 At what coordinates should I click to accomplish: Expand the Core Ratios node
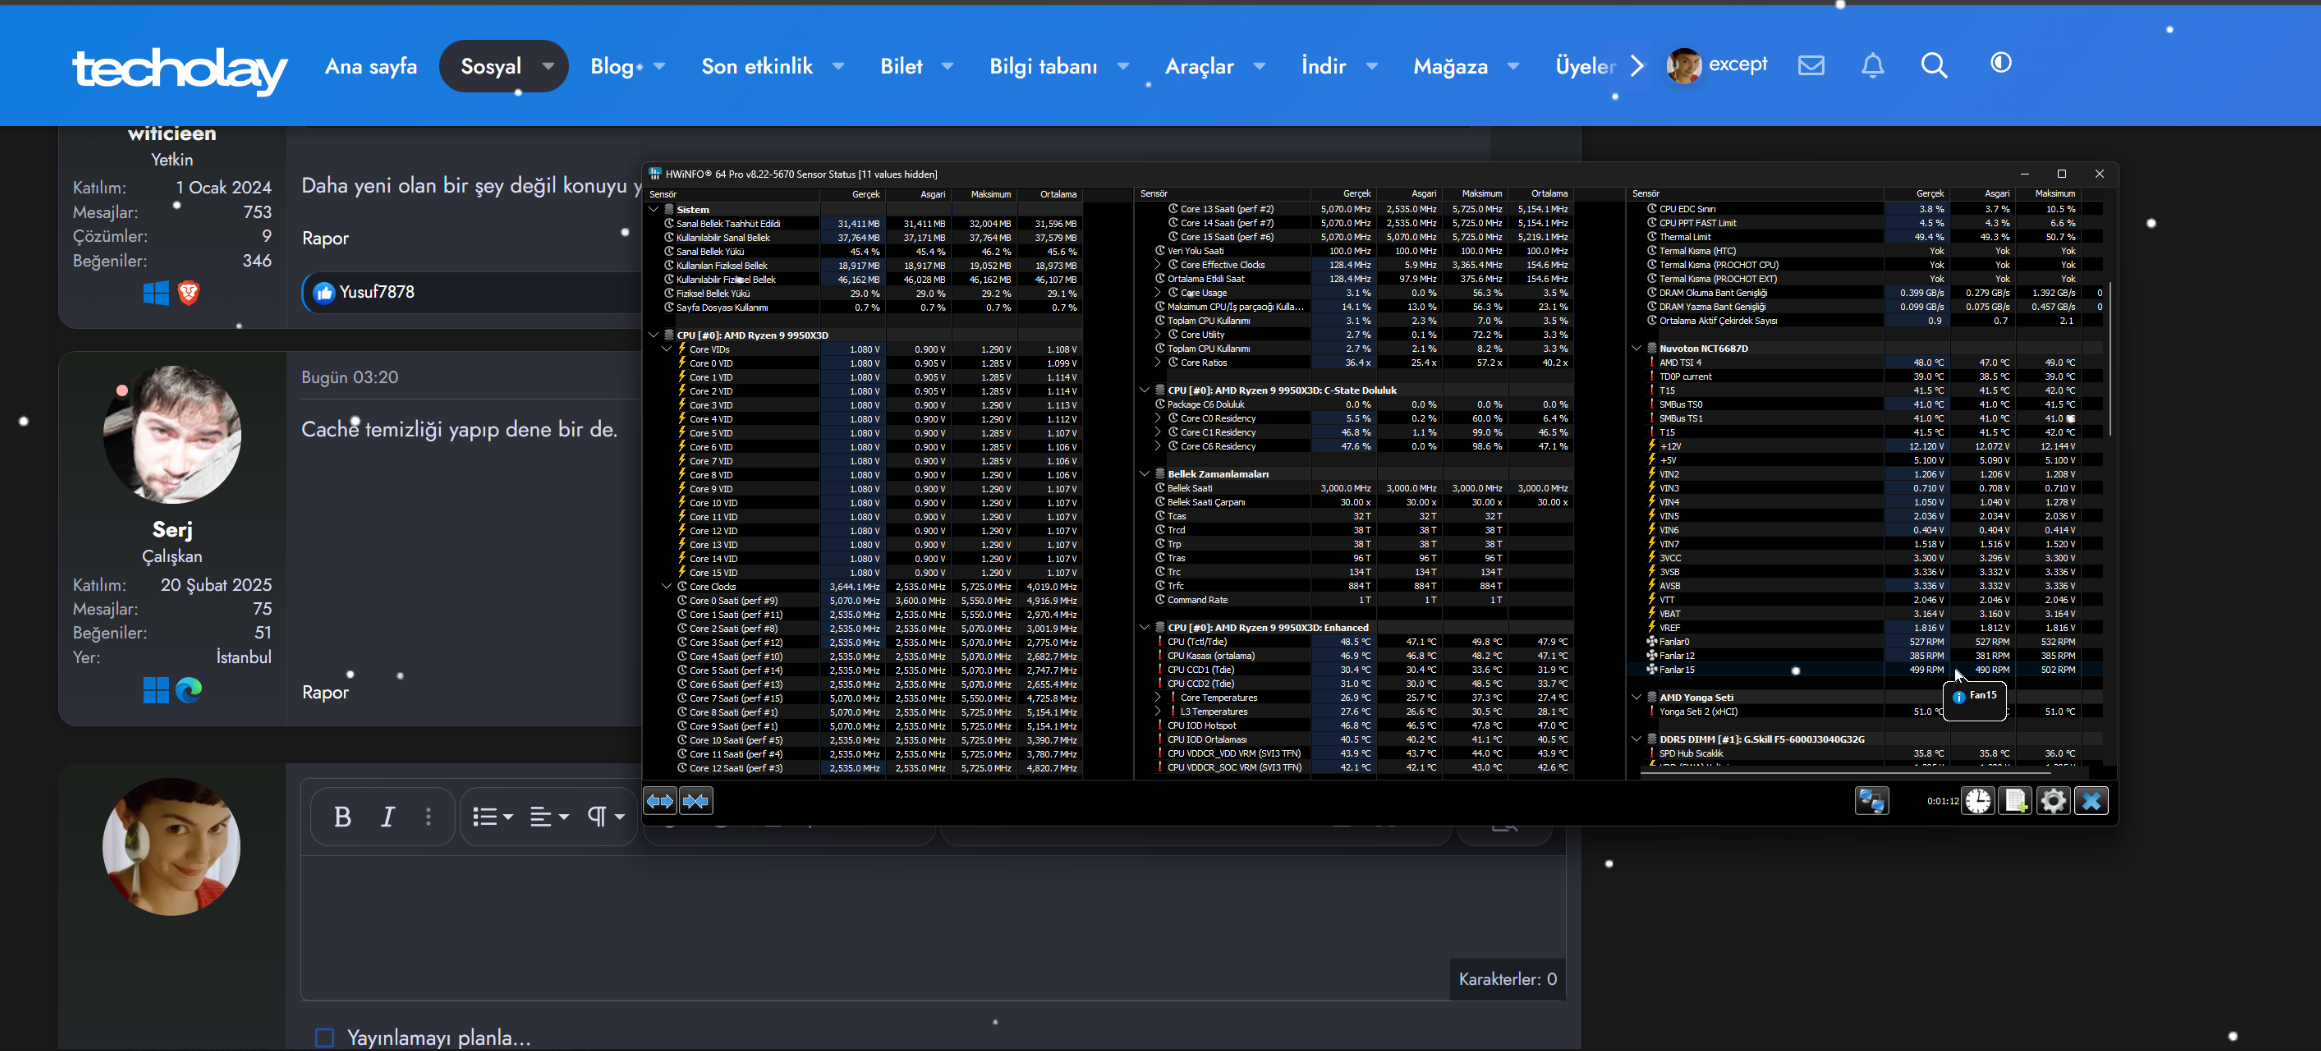[1158, 363]
